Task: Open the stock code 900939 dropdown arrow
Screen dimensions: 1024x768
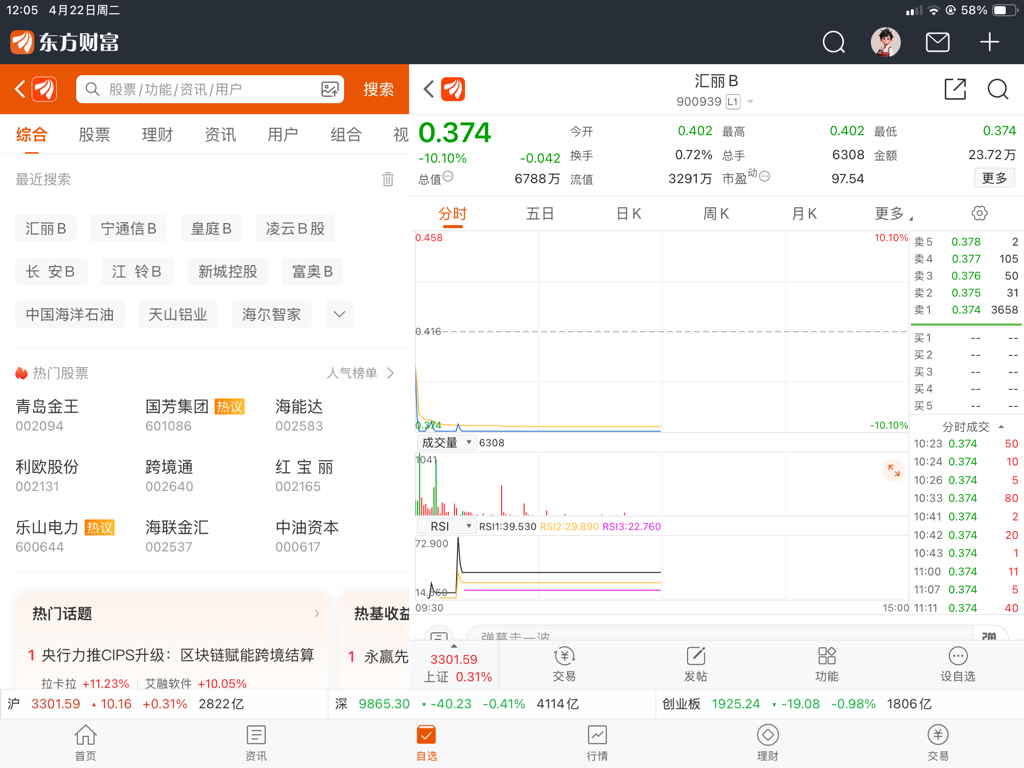Action: [x=750, y=102]
